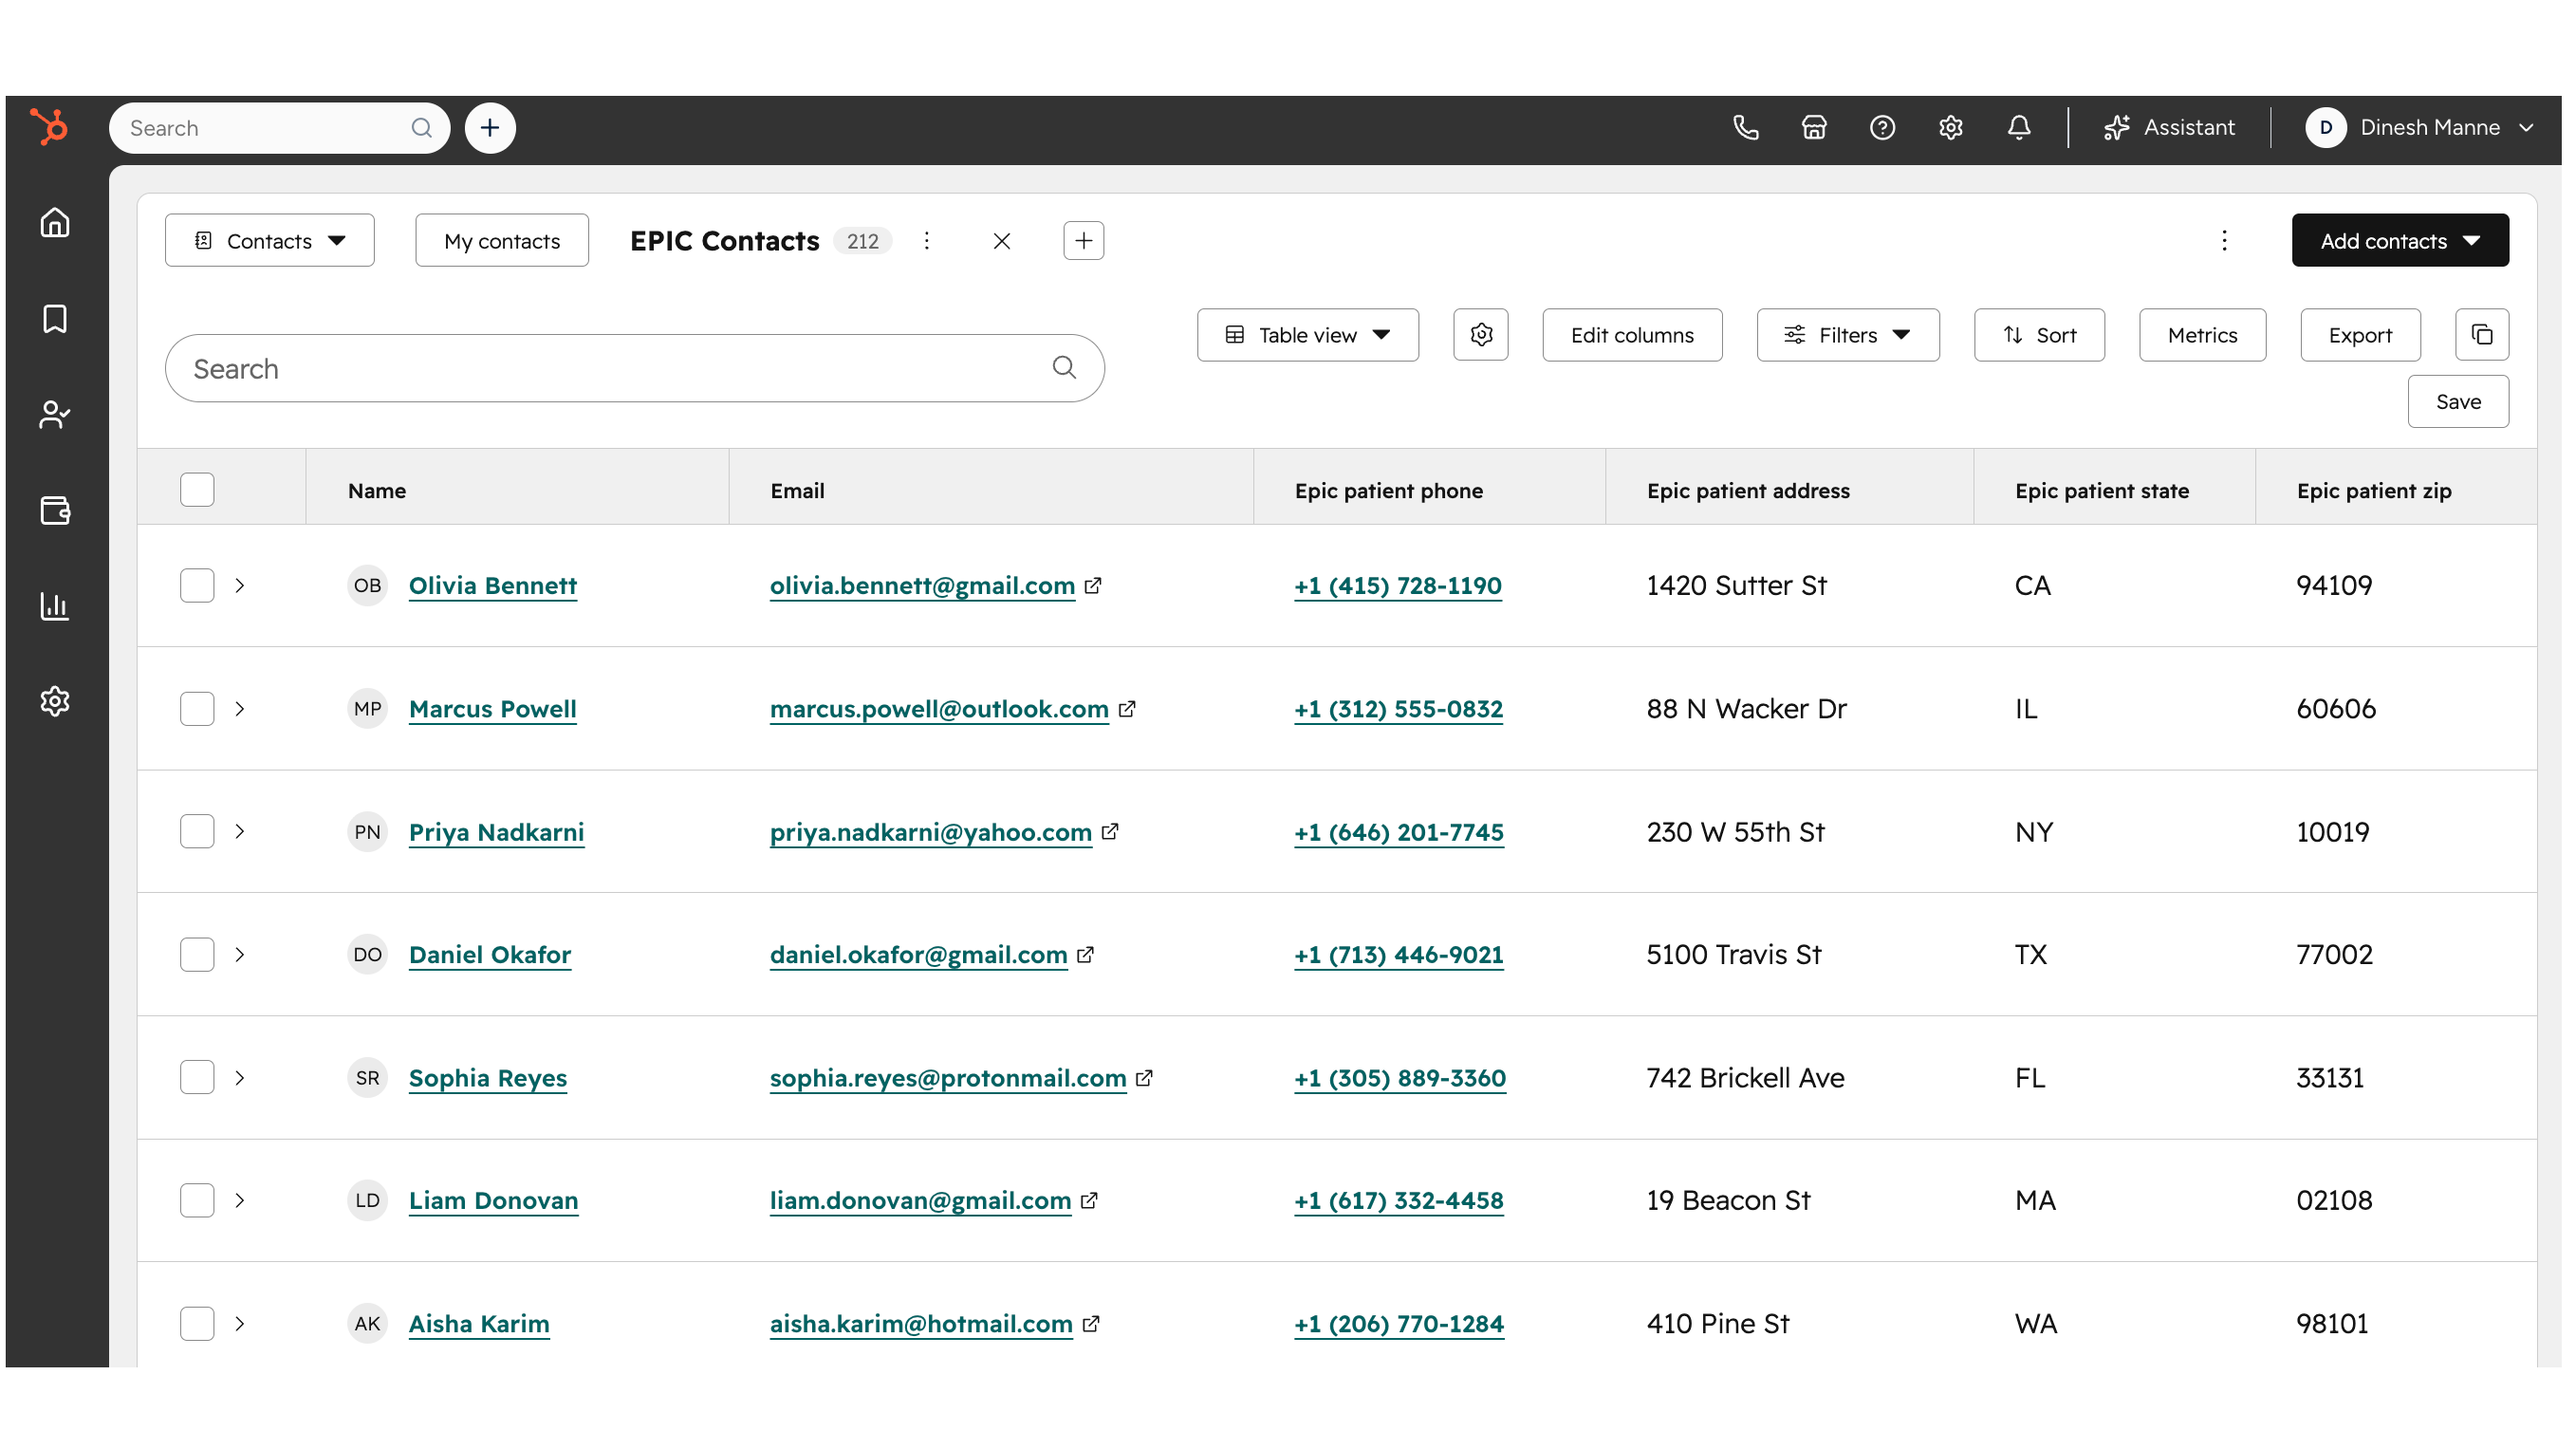The height and width of the screenshot is (1449, 2576).
Task: Open the top bar Settings gear icon
Action: (x=1951, y=128)
